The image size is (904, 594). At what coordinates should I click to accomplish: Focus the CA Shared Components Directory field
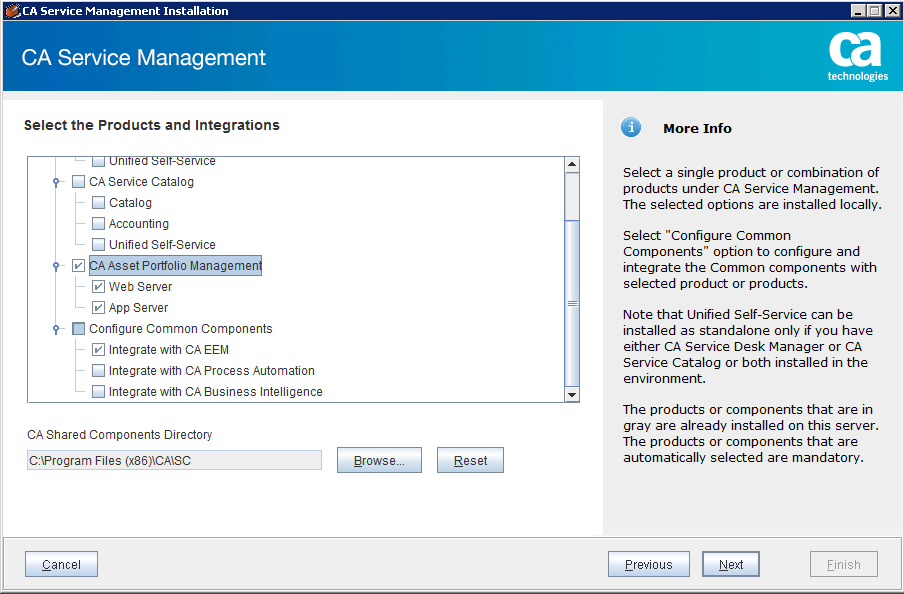pyautogui.click(x=174, y=460)
